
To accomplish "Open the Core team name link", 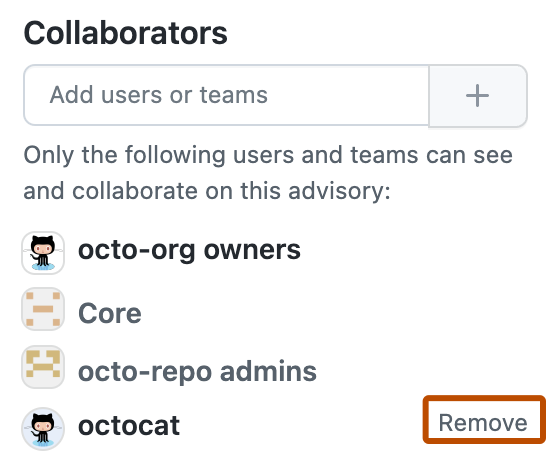I will [110, 313].
